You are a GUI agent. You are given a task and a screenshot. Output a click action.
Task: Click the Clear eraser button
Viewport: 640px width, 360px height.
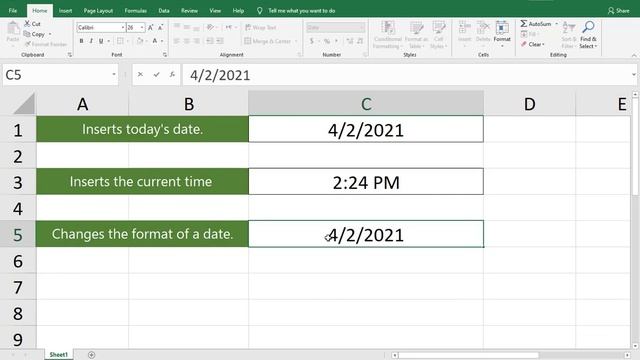(533, 44)
